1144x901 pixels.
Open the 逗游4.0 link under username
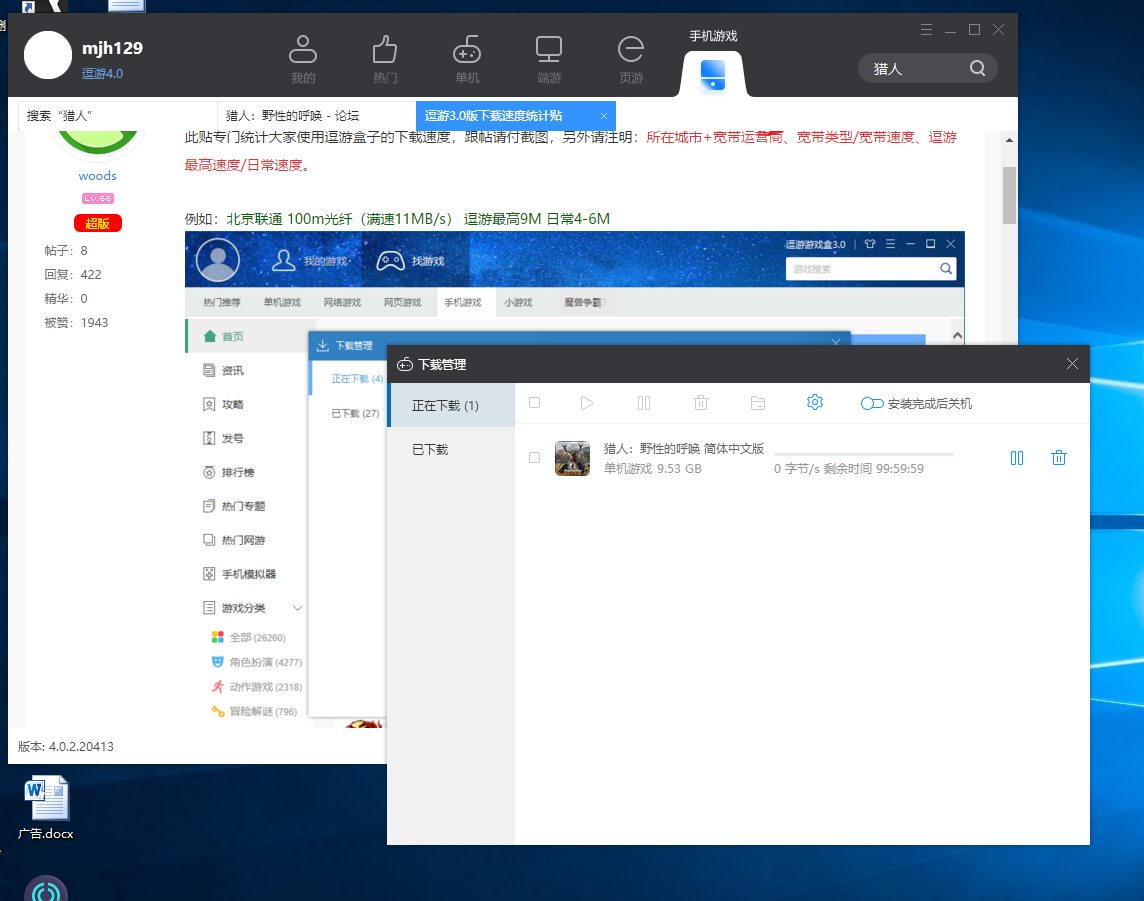point(102,74)
